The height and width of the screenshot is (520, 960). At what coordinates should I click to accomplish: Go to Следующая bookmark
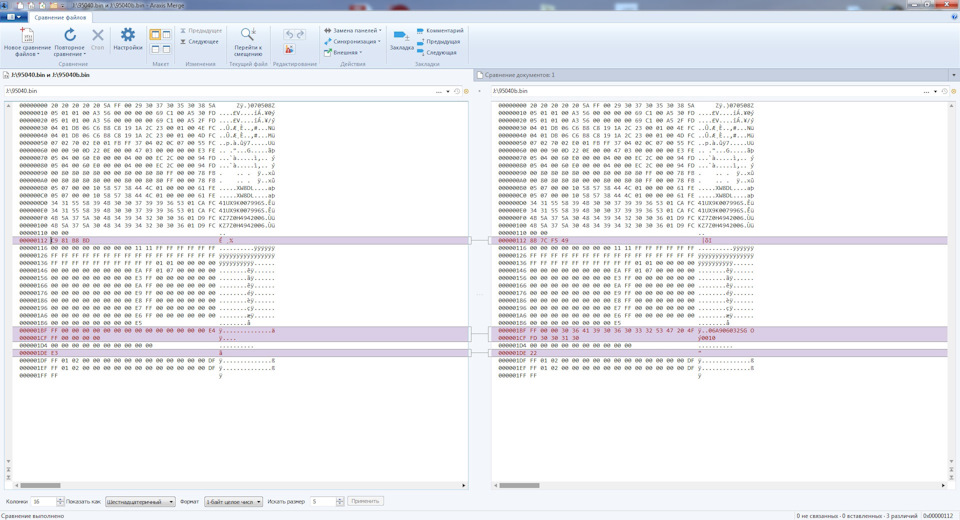pos(437,53)
